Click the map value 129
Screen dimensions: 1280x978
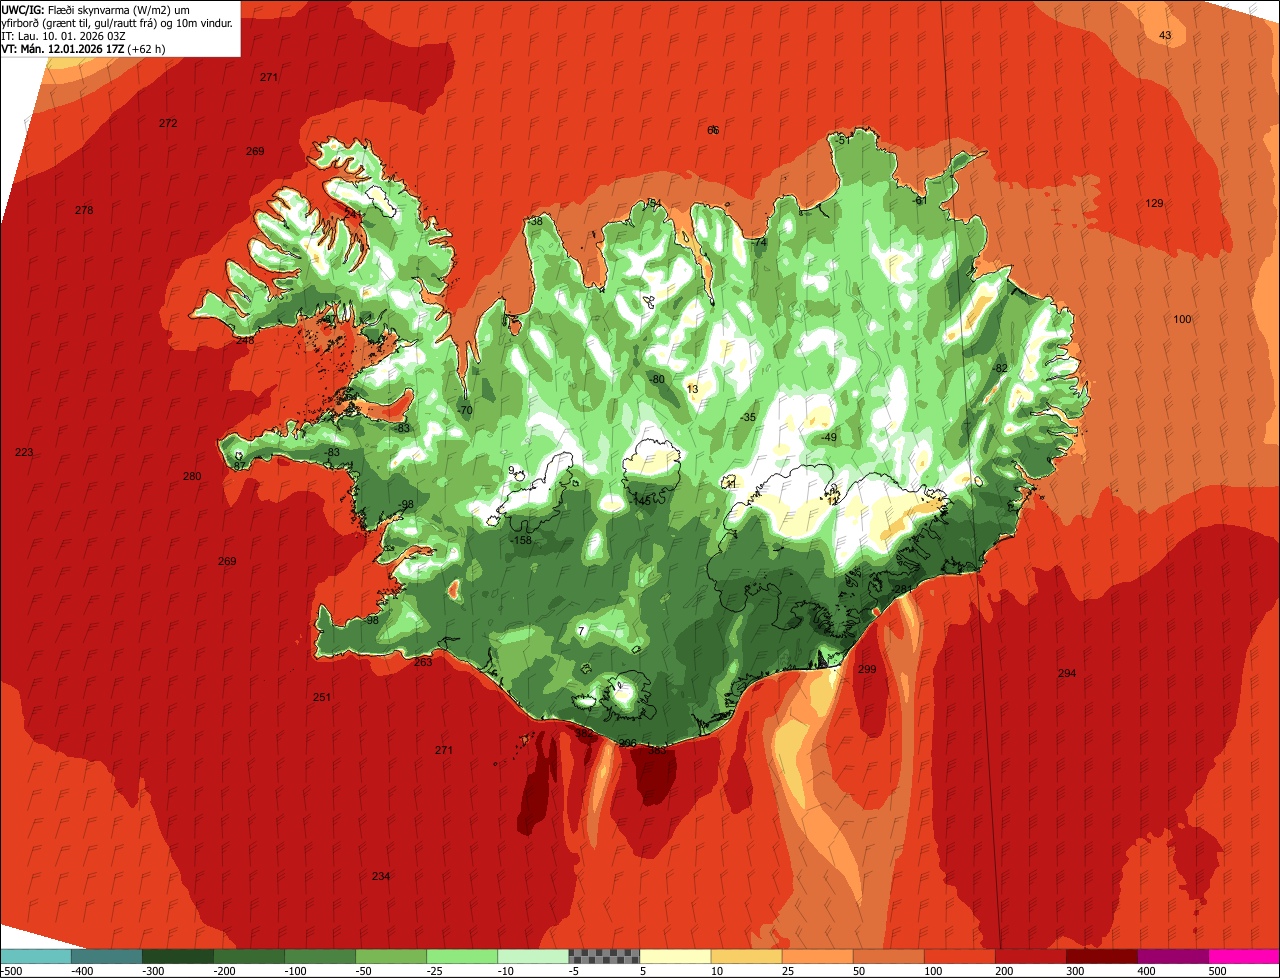pyautogui.click(x=1154, y=203)
